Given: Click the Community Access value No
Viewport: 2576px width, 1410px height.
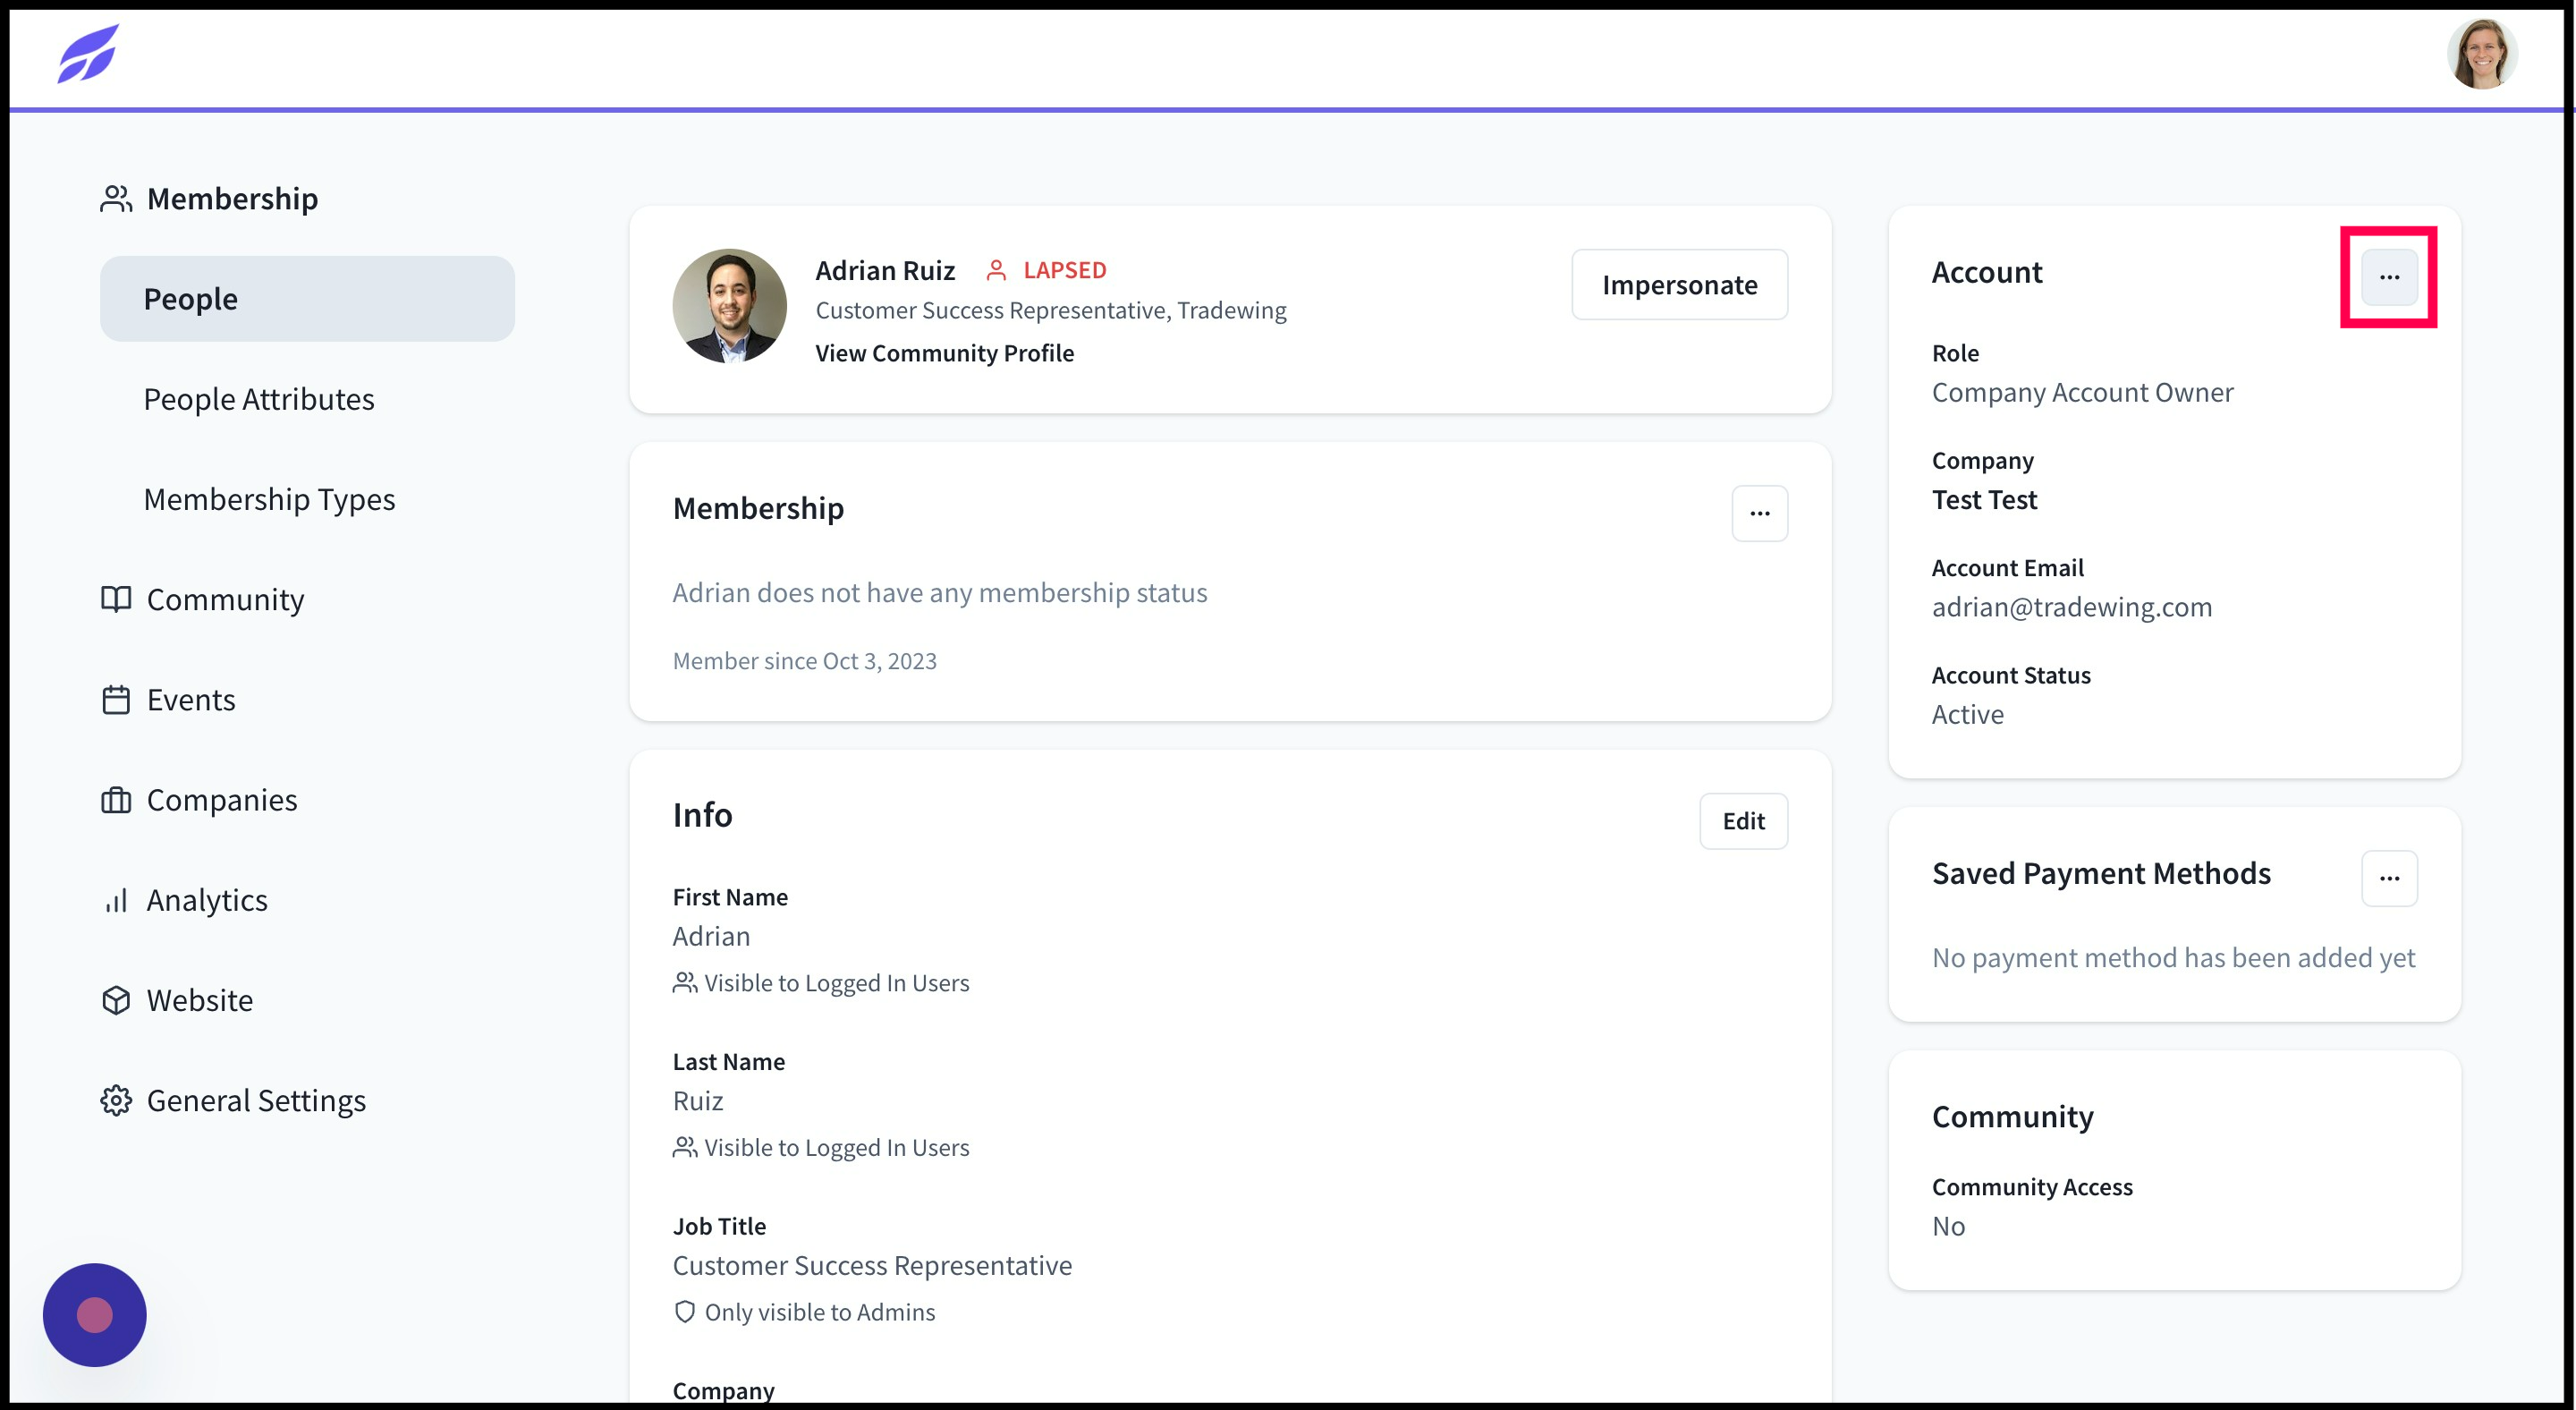Looking at the screenshot, I should coord(1948,1226).
